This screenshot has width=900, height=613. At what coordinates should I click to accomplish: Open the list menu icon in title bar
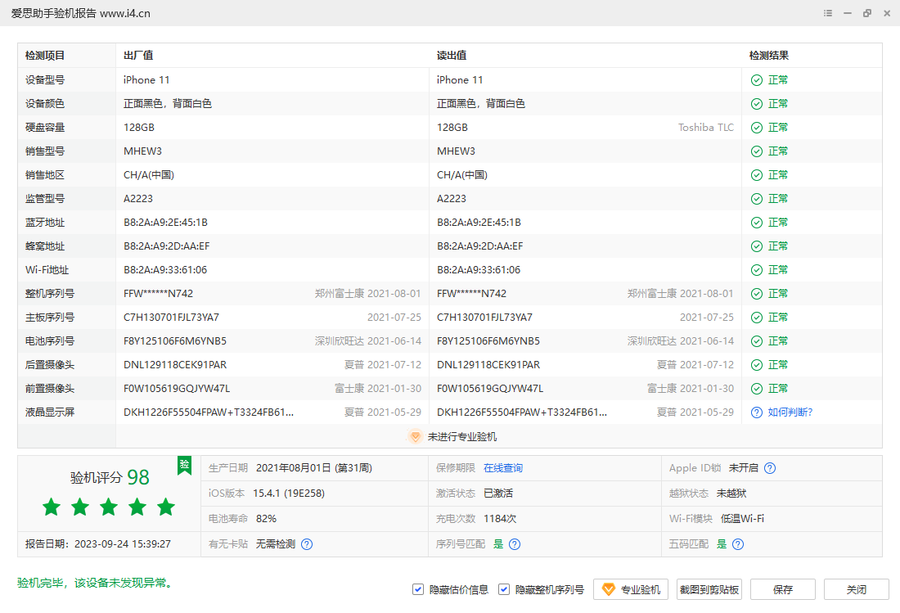coord(828,13)
